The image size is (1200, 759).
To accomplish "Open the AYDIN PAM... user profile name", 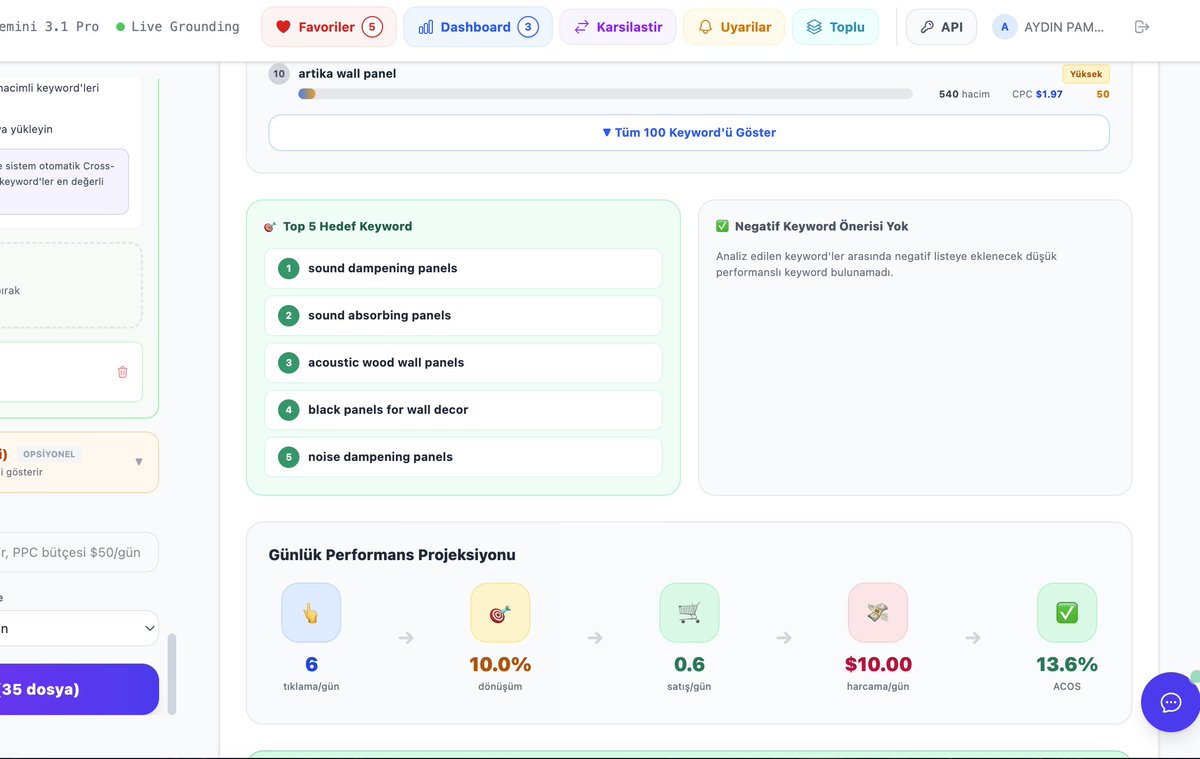I will coord(1064,27).
